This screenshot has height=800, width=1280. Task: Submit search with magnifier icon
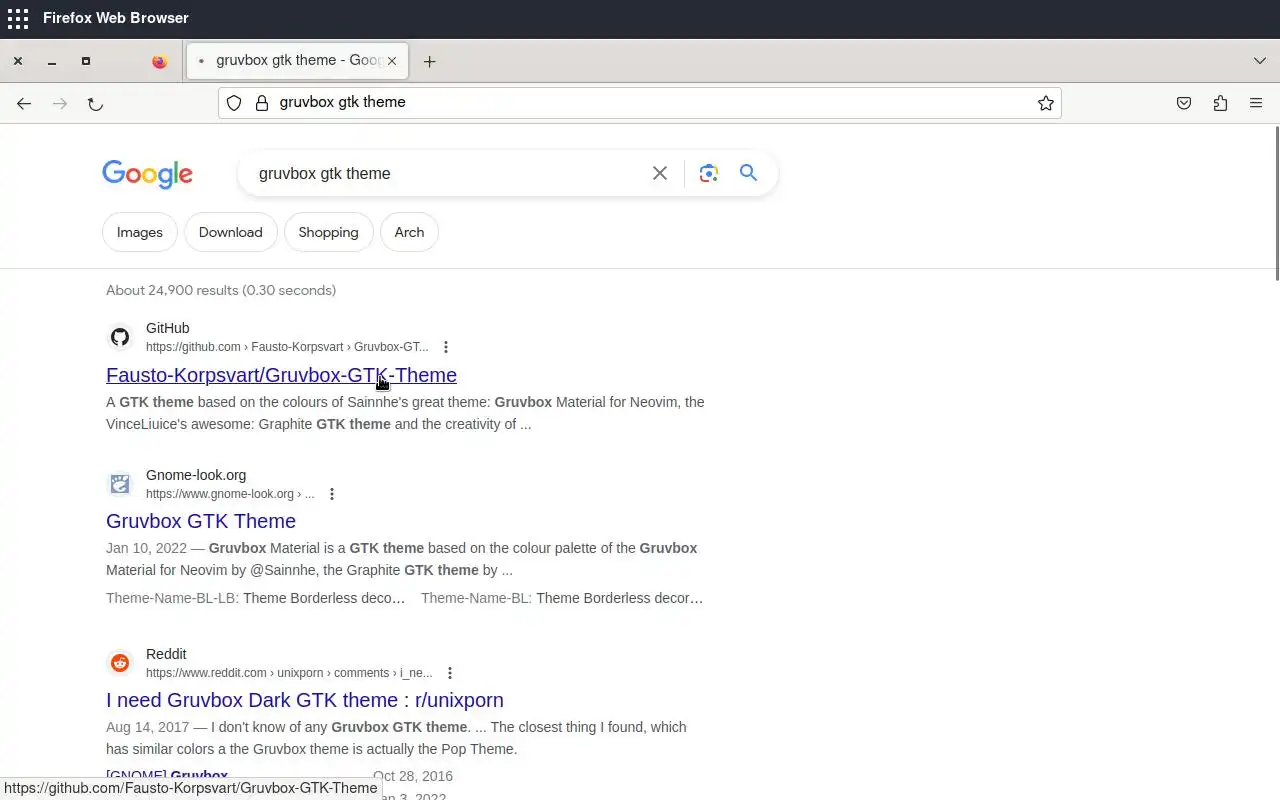tap(748, 173)
